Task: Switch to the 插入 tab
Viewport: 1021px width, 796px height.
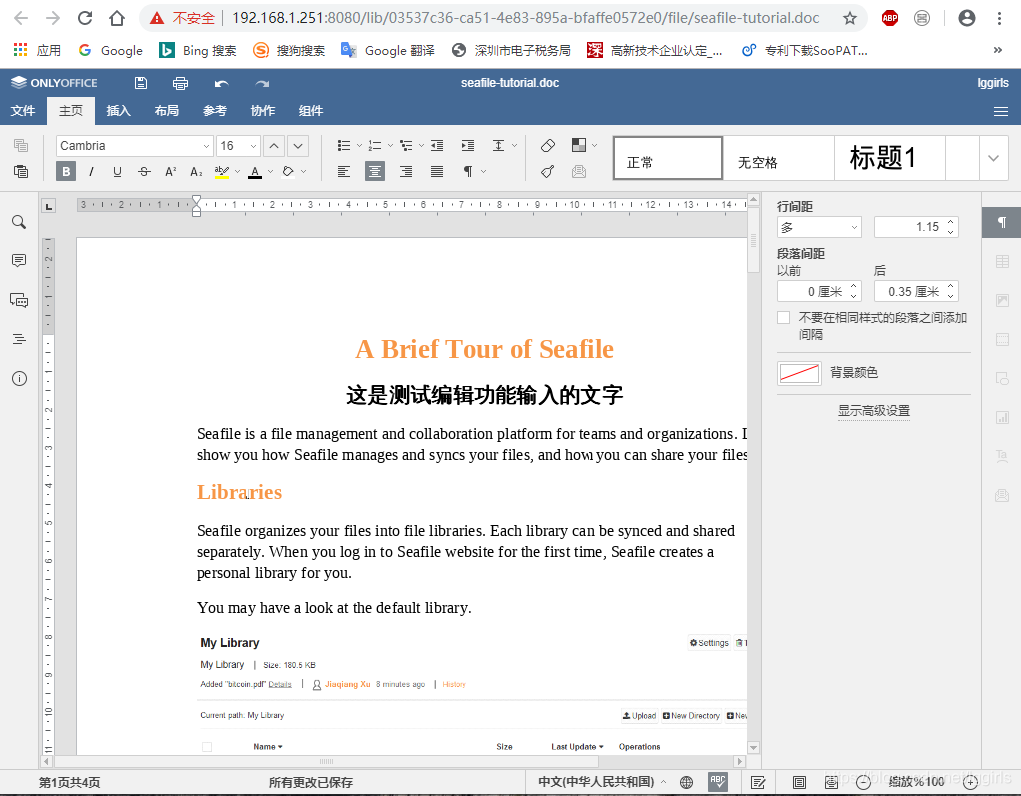Action: [119, 111]
